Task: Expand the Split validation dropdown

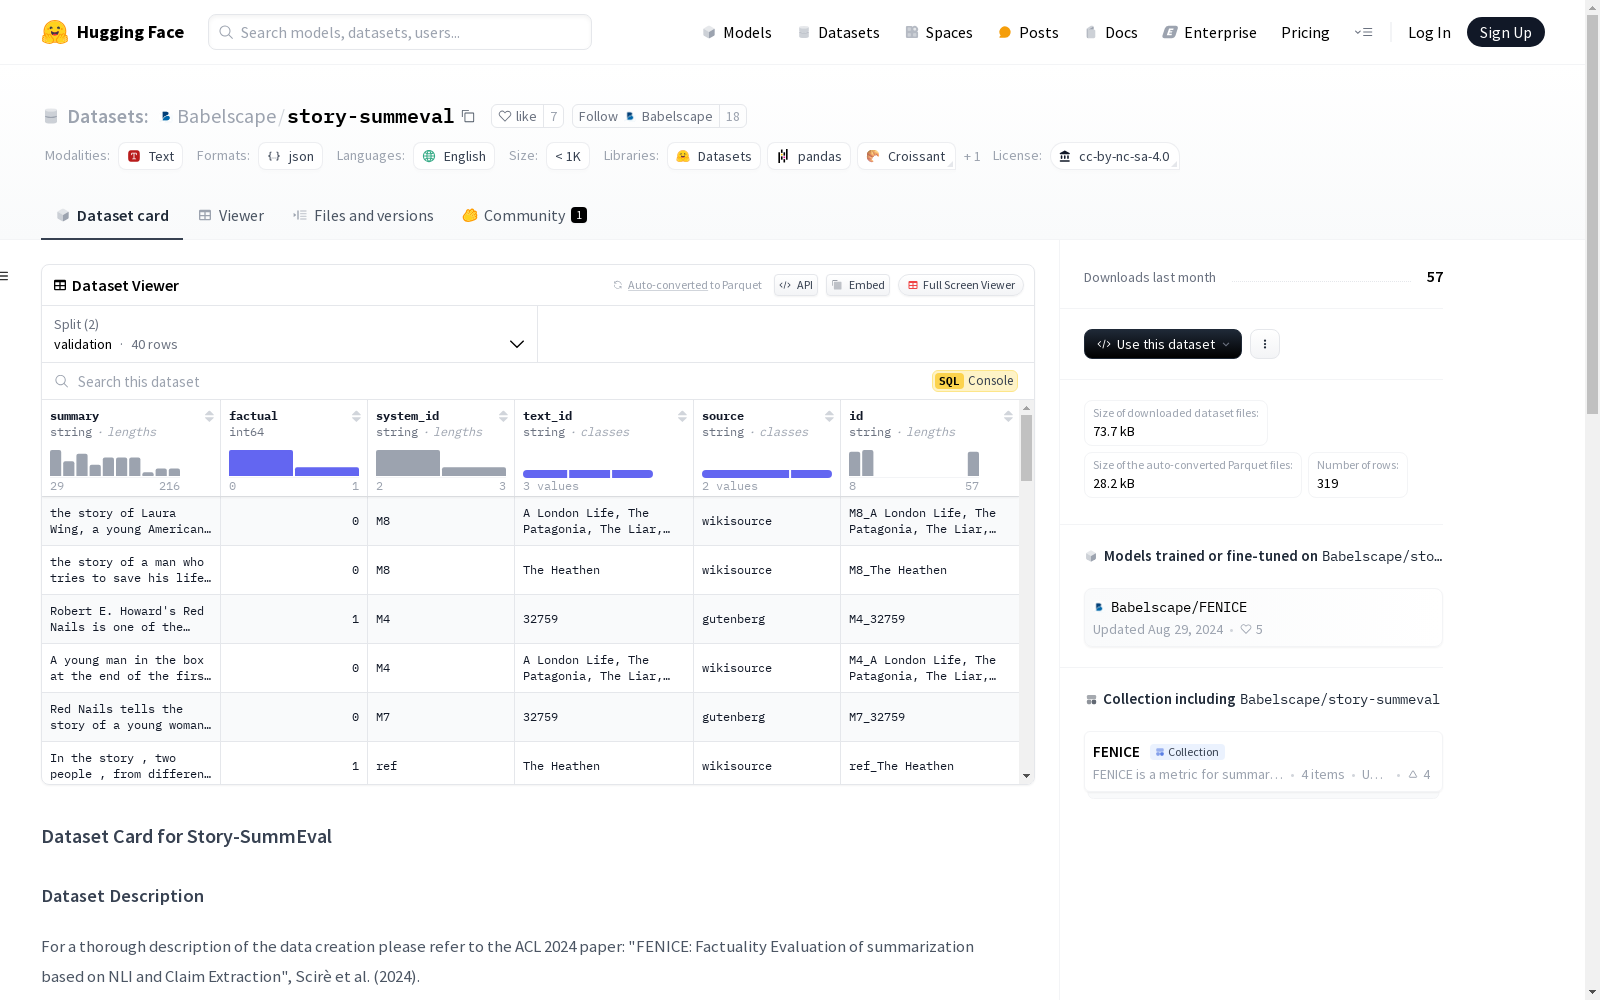Action: point(290,334)
